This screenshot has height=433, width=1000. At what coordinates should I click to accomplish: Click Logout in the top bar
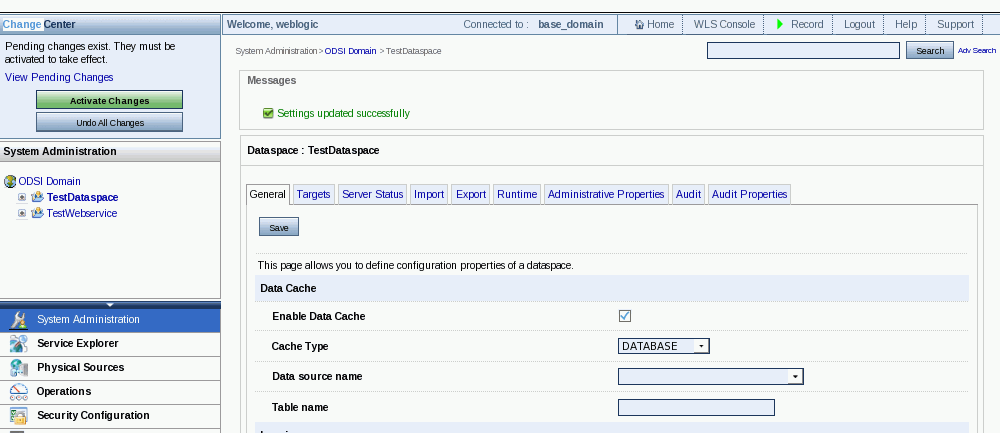pyautogui.click(x=859, y=24)
